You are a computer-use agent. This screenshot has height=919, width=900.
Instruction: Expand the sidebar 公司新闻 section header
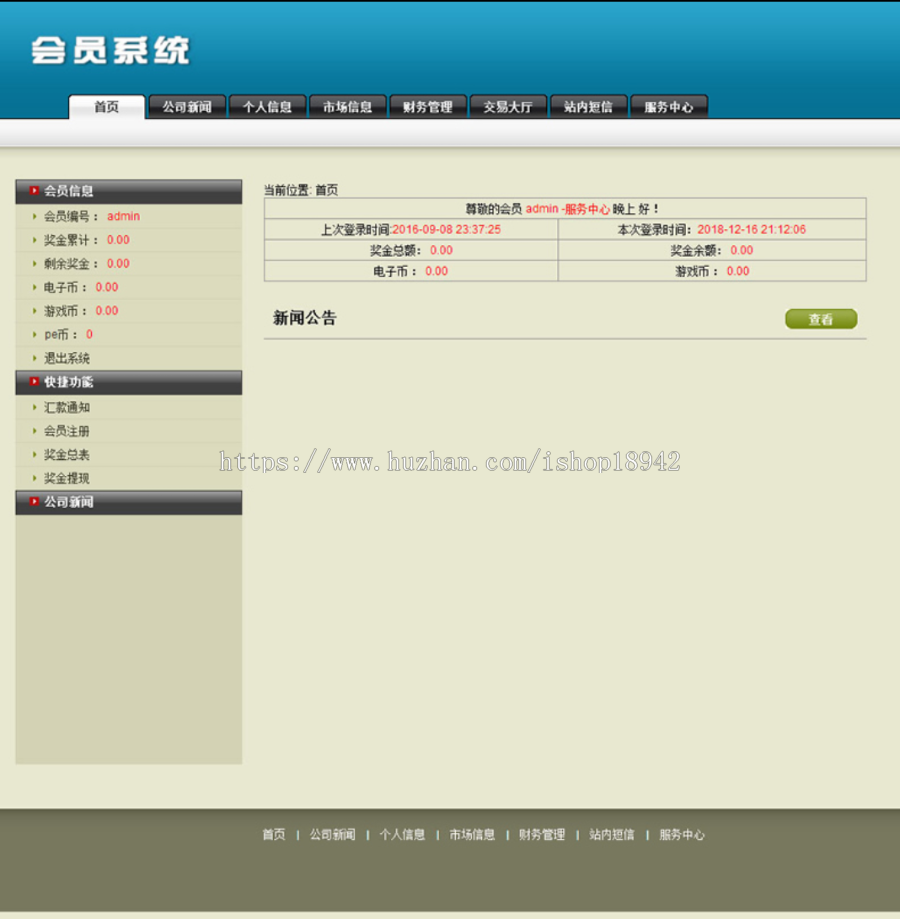tap(129, 502)
